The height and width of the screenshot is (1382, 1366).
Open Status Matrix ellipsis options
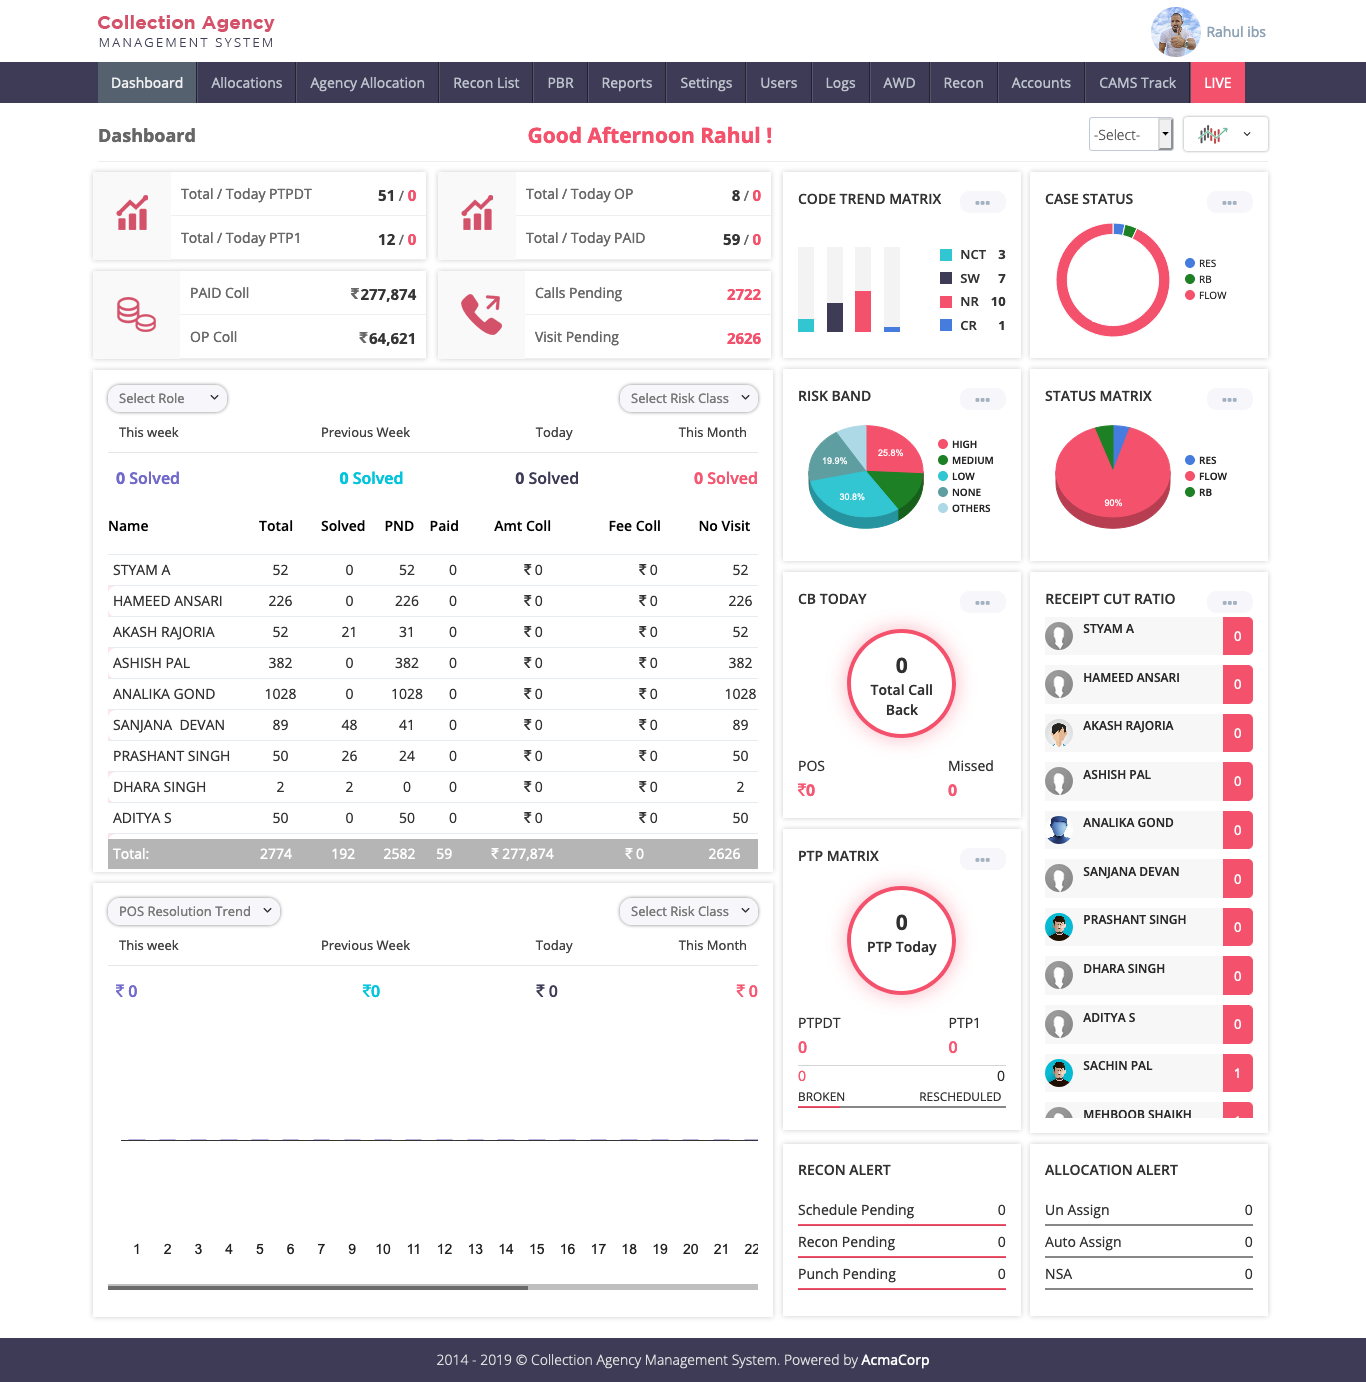tap(1229, 400)
